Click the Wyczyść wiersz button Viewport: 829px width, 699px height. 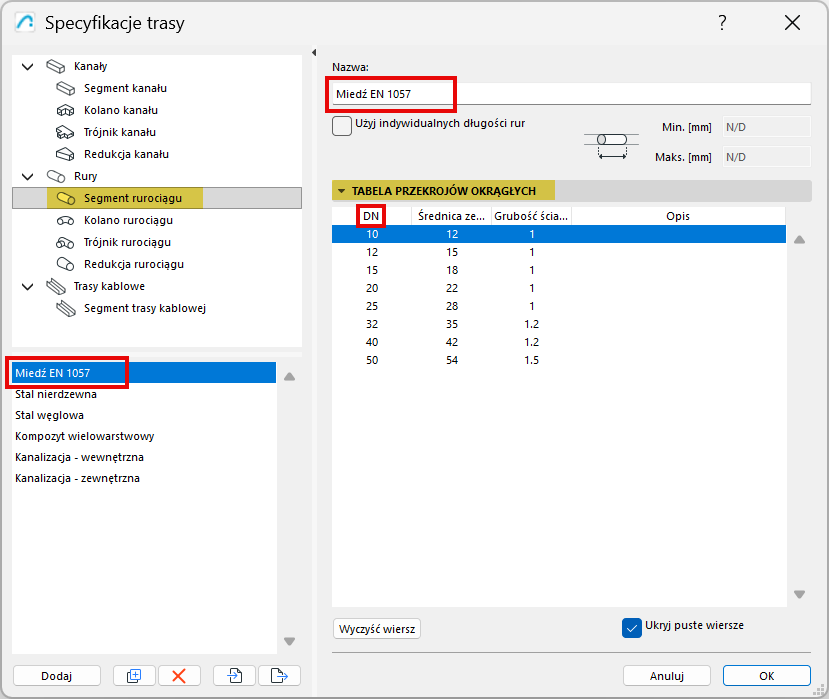[x=377, y=629]
